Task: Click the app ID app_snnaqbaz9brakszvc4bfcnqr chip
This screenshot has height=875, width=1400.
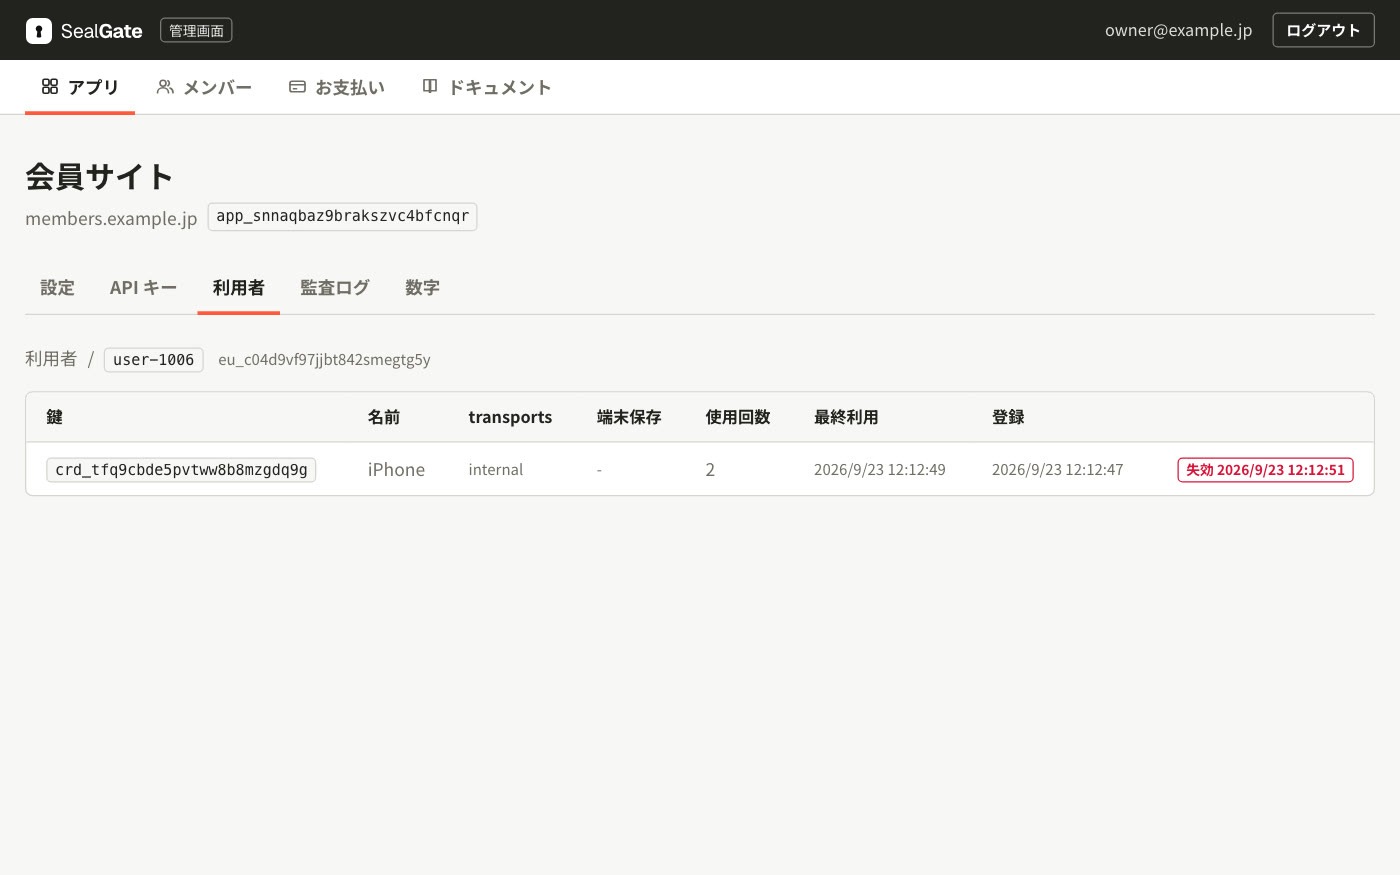Action: coord(342,216)
